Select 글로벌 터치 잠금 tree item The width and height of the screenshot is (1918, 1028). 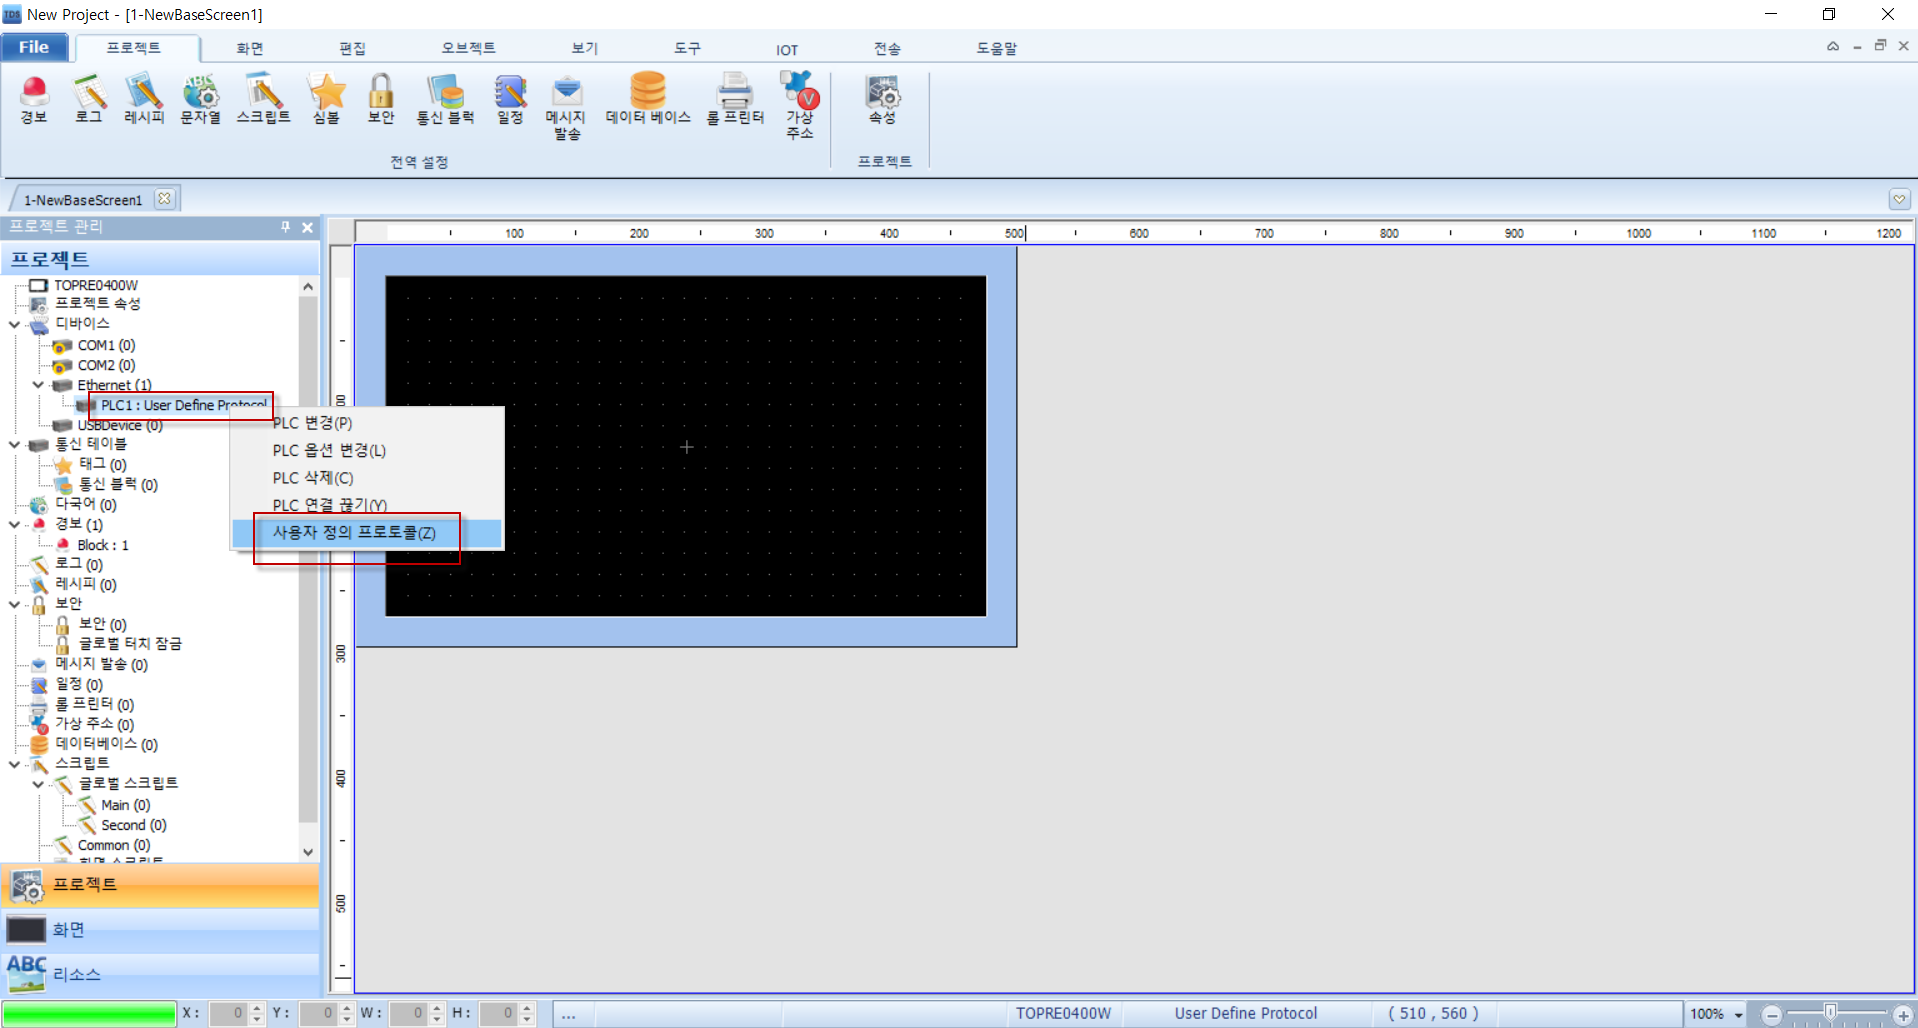[130, 643]
